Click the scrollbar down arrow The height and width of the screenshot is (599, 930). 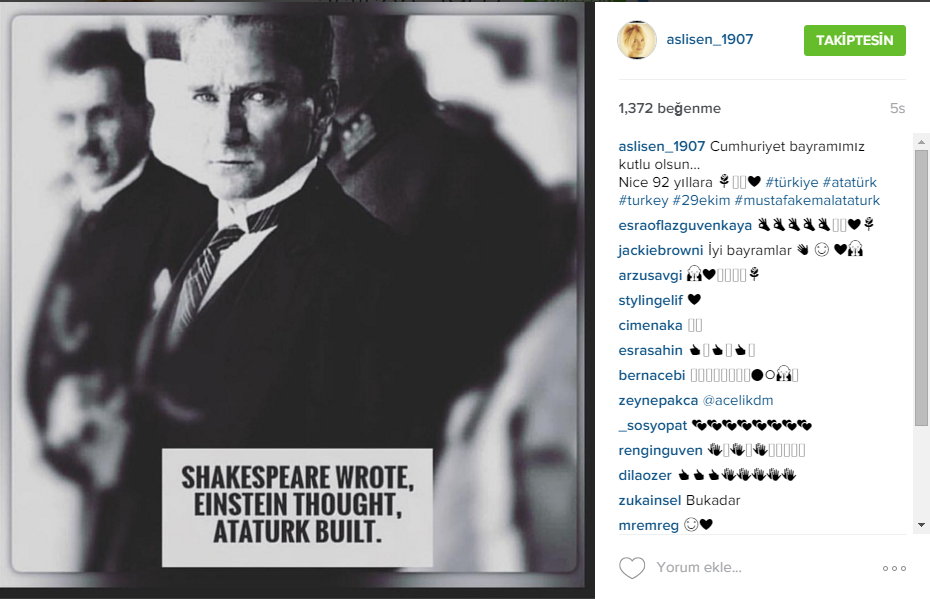pos(921,525)
